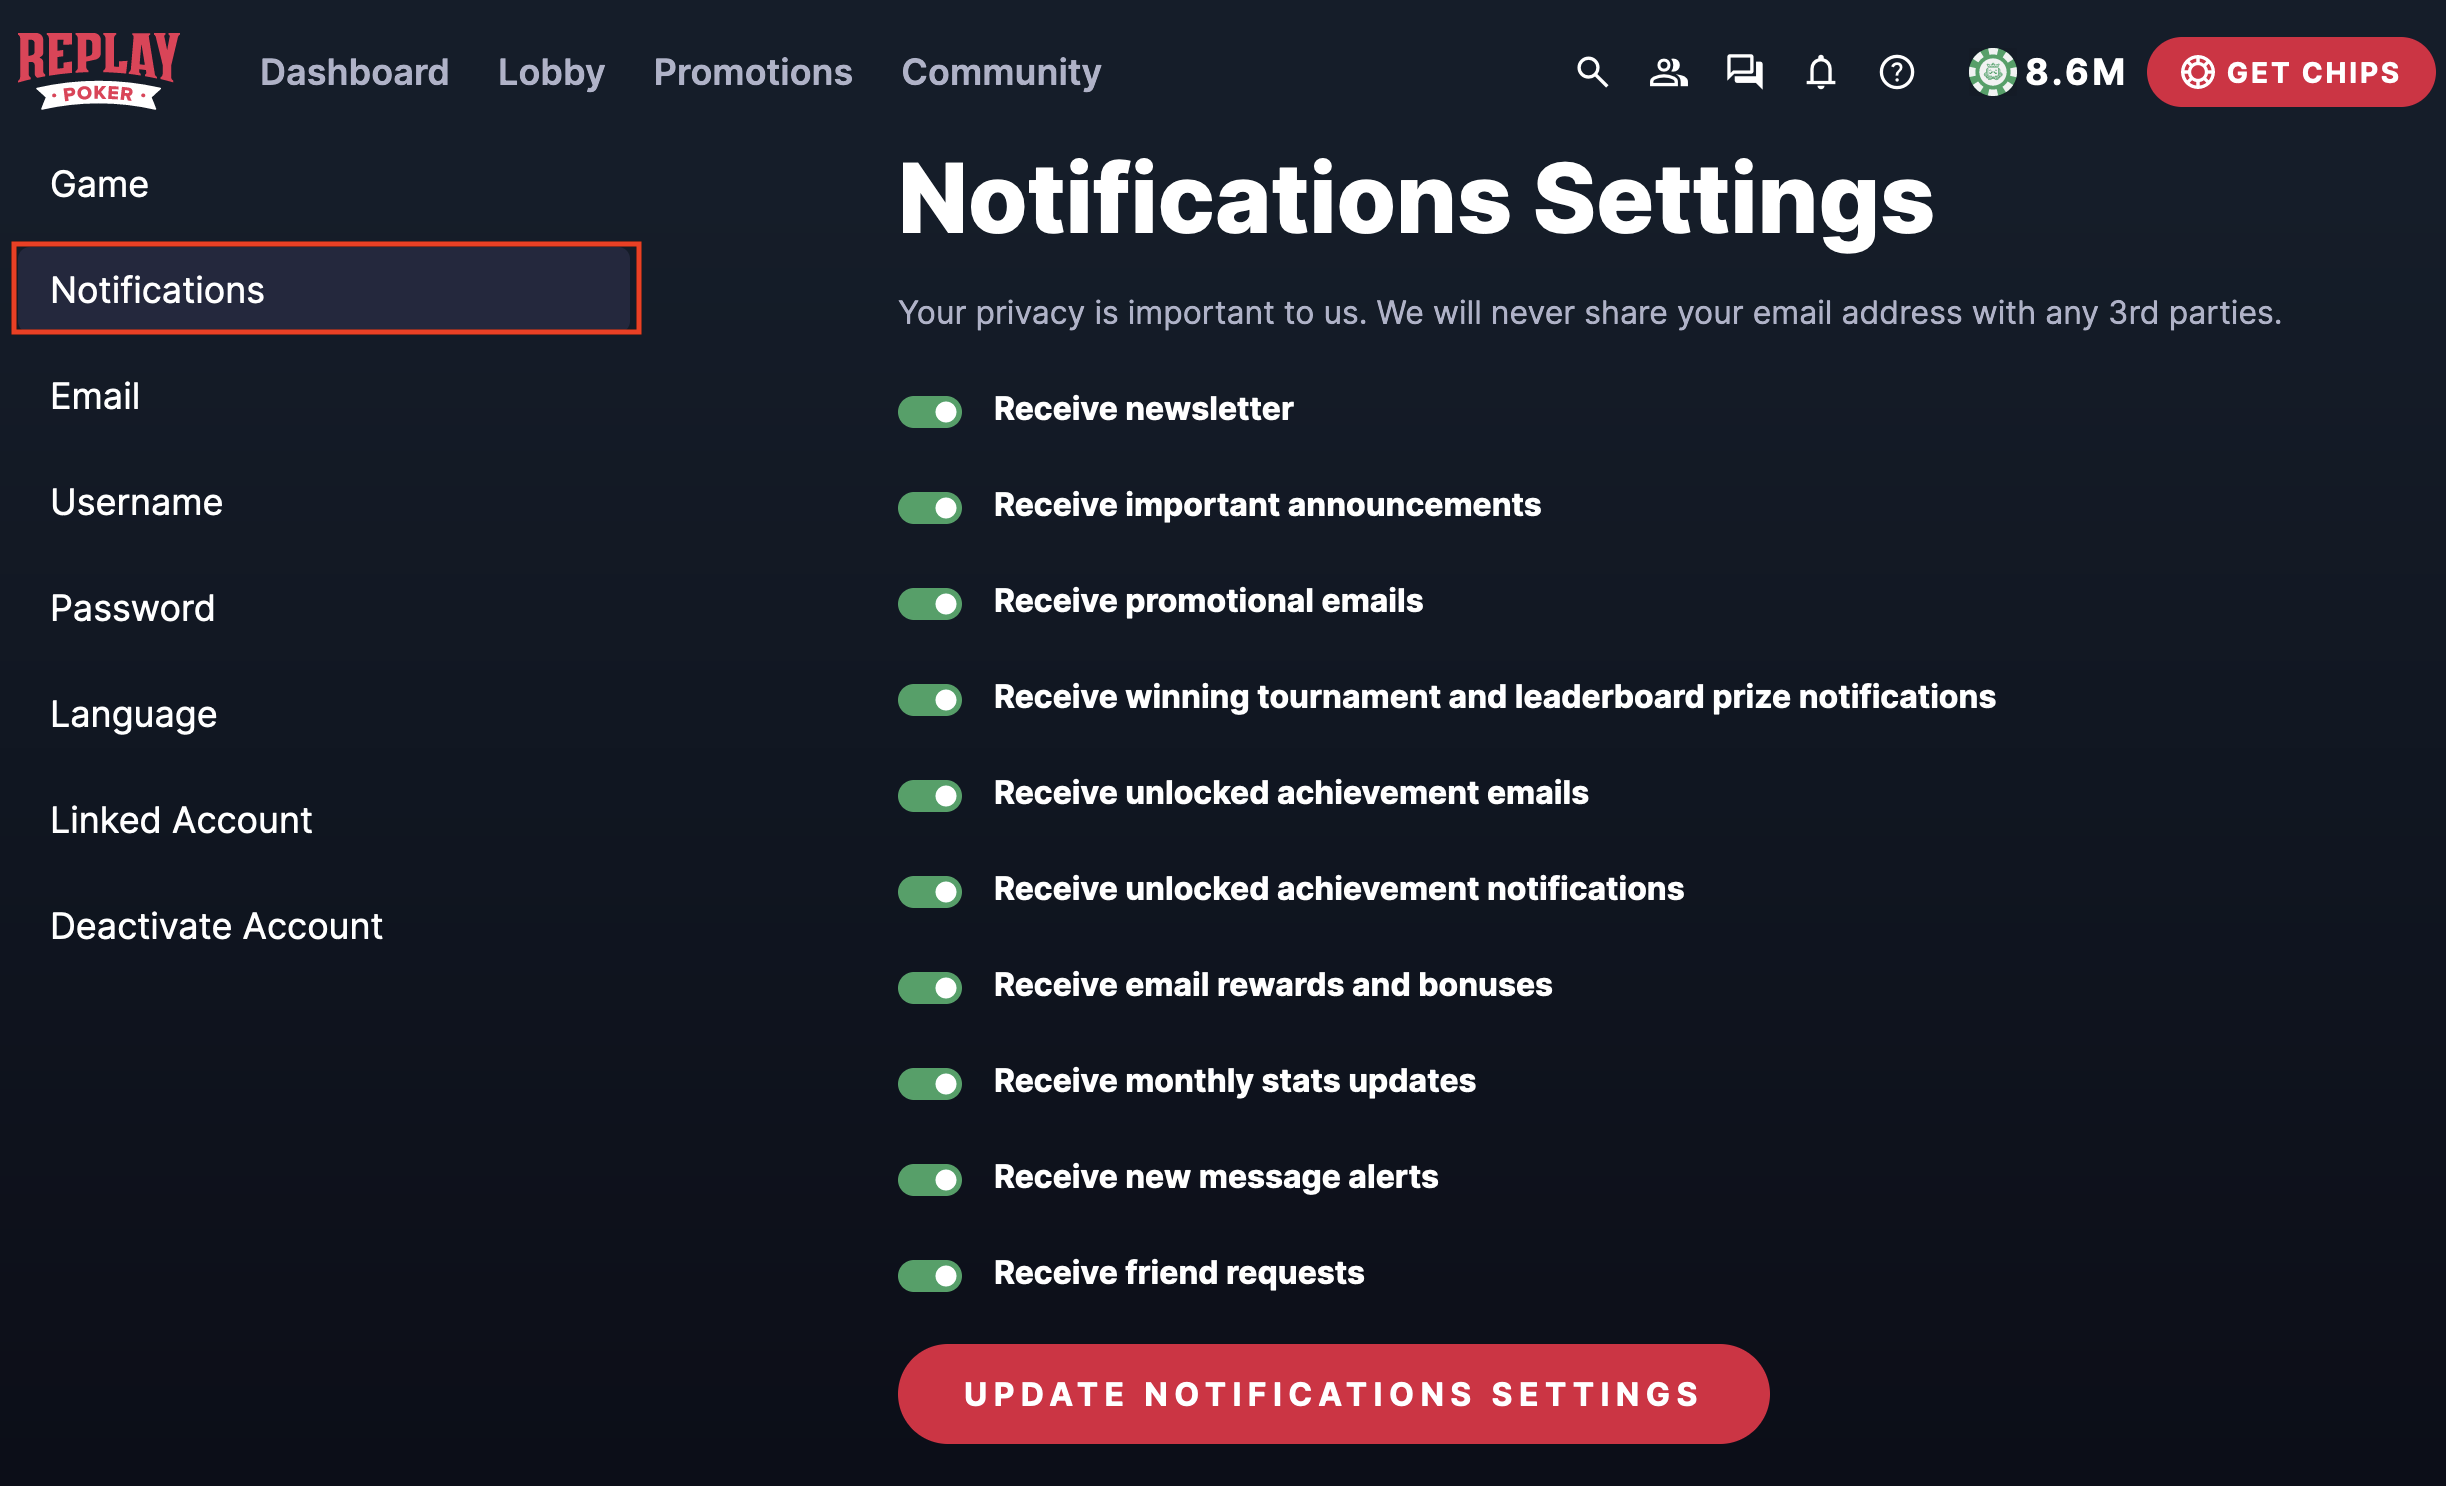Open the search magnifier icon
This screenshot has width=2446, height=1486.
tap(1592, 72)
